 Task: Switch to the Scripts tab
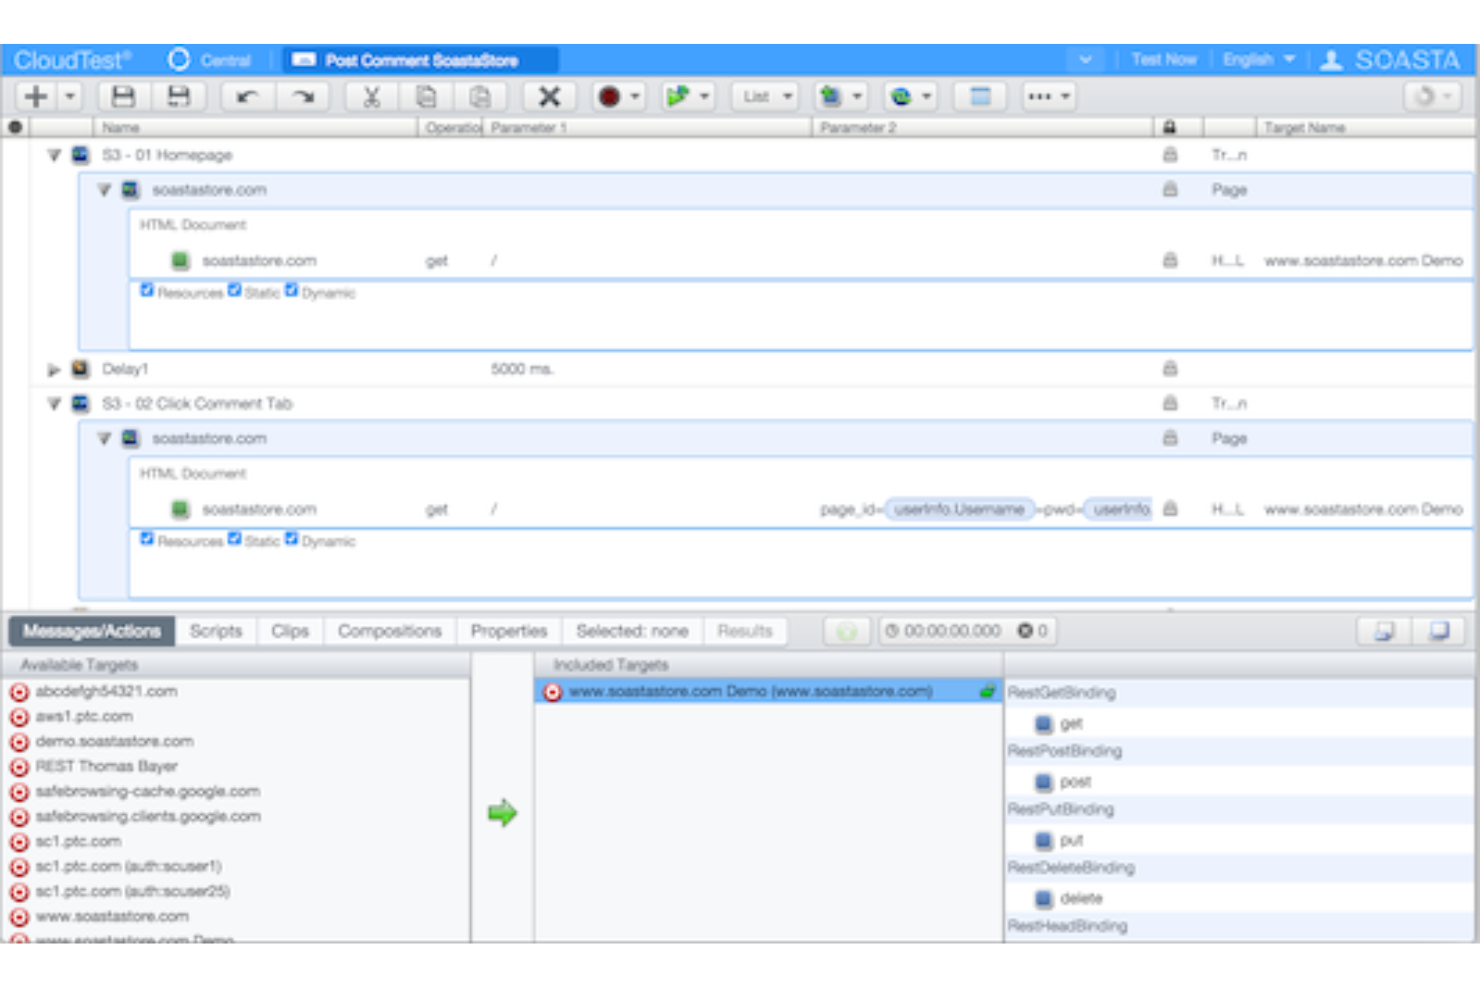tap(216, 631)
